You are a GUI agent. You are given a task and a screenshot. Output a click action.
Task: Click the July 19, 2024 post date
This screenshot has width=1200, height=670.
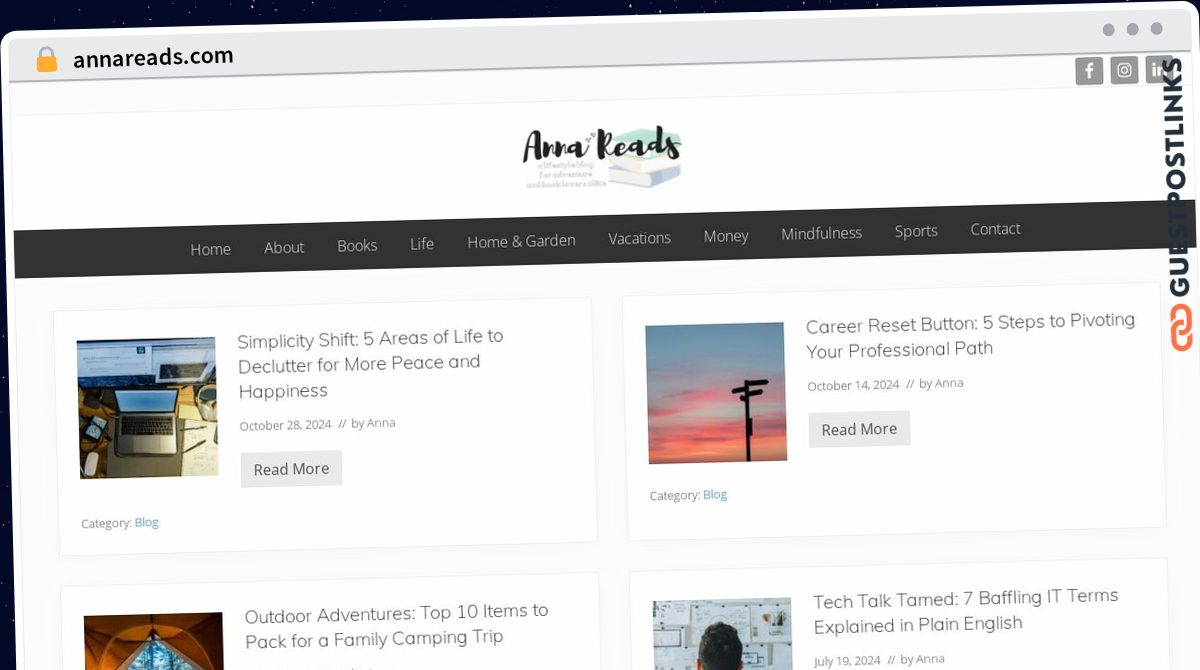coord(847,661)
